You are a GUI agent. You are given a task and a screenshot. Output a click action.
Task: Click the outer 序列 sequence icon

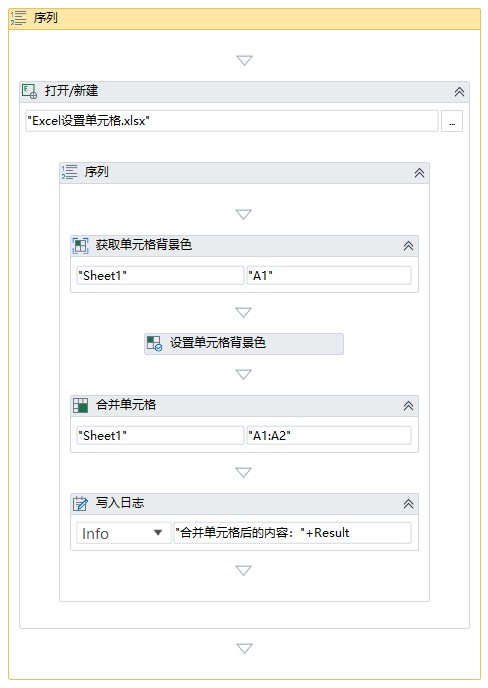coord(18,18)
